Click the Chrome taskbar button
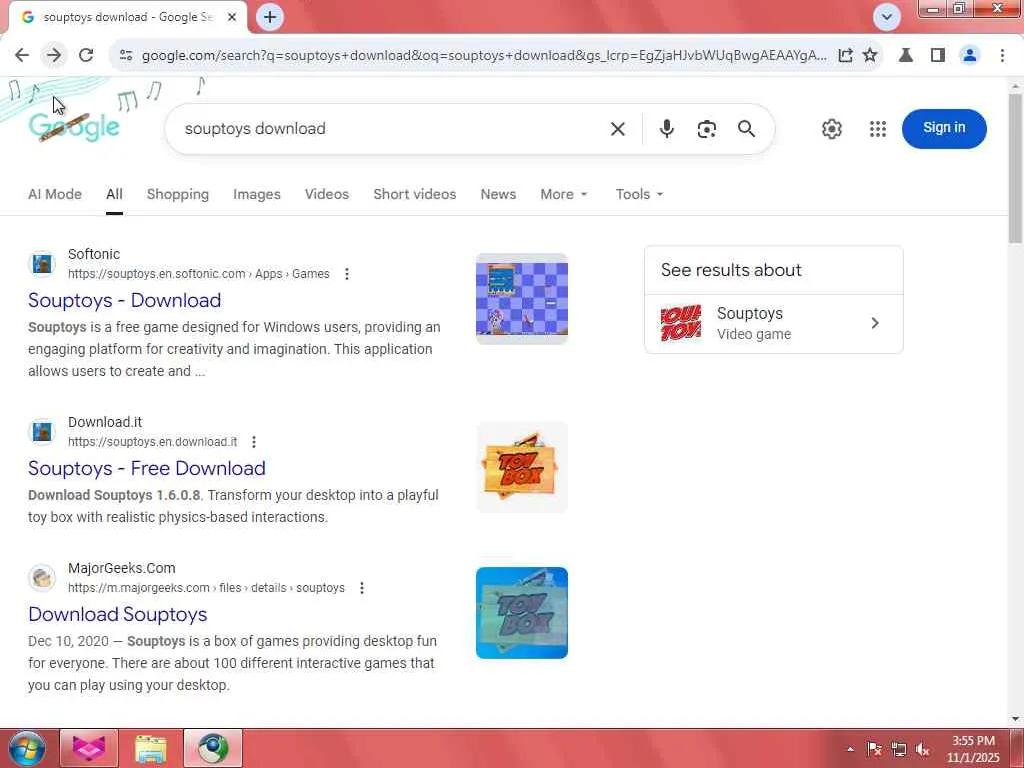Image resolution: width=1024 pixels, height=768 pixels. tap(213, 748)
